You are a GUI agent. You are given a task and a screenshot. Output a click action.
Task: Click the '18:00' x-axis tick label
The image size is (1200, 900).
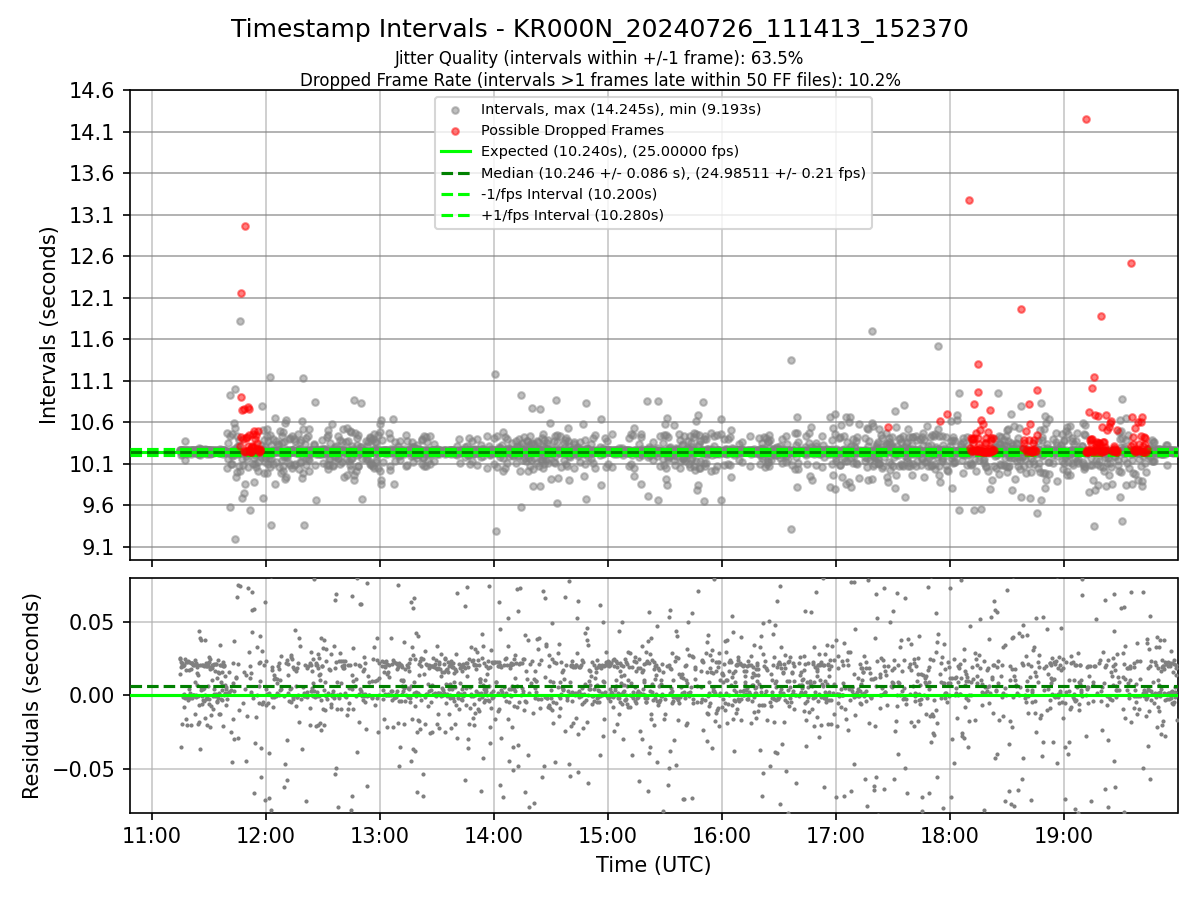click(949, 834)
